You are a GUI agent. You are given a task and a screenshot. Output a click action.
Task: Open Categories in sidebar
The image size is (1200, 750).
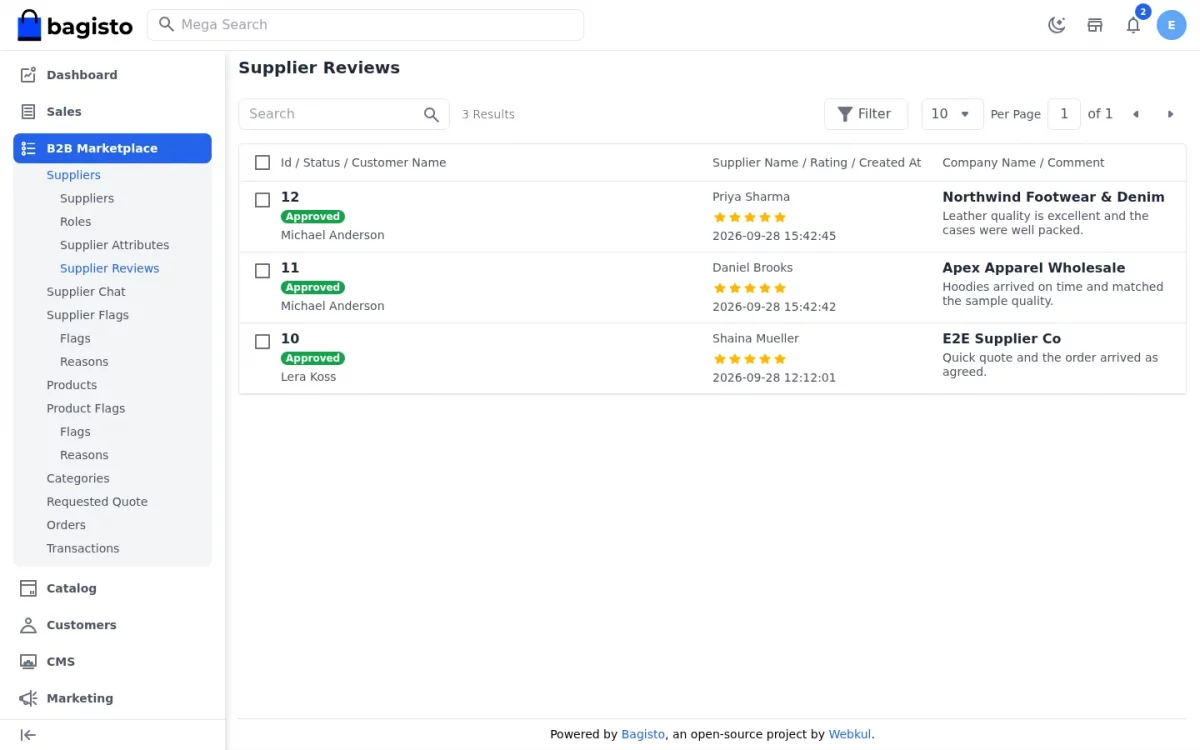78,478
